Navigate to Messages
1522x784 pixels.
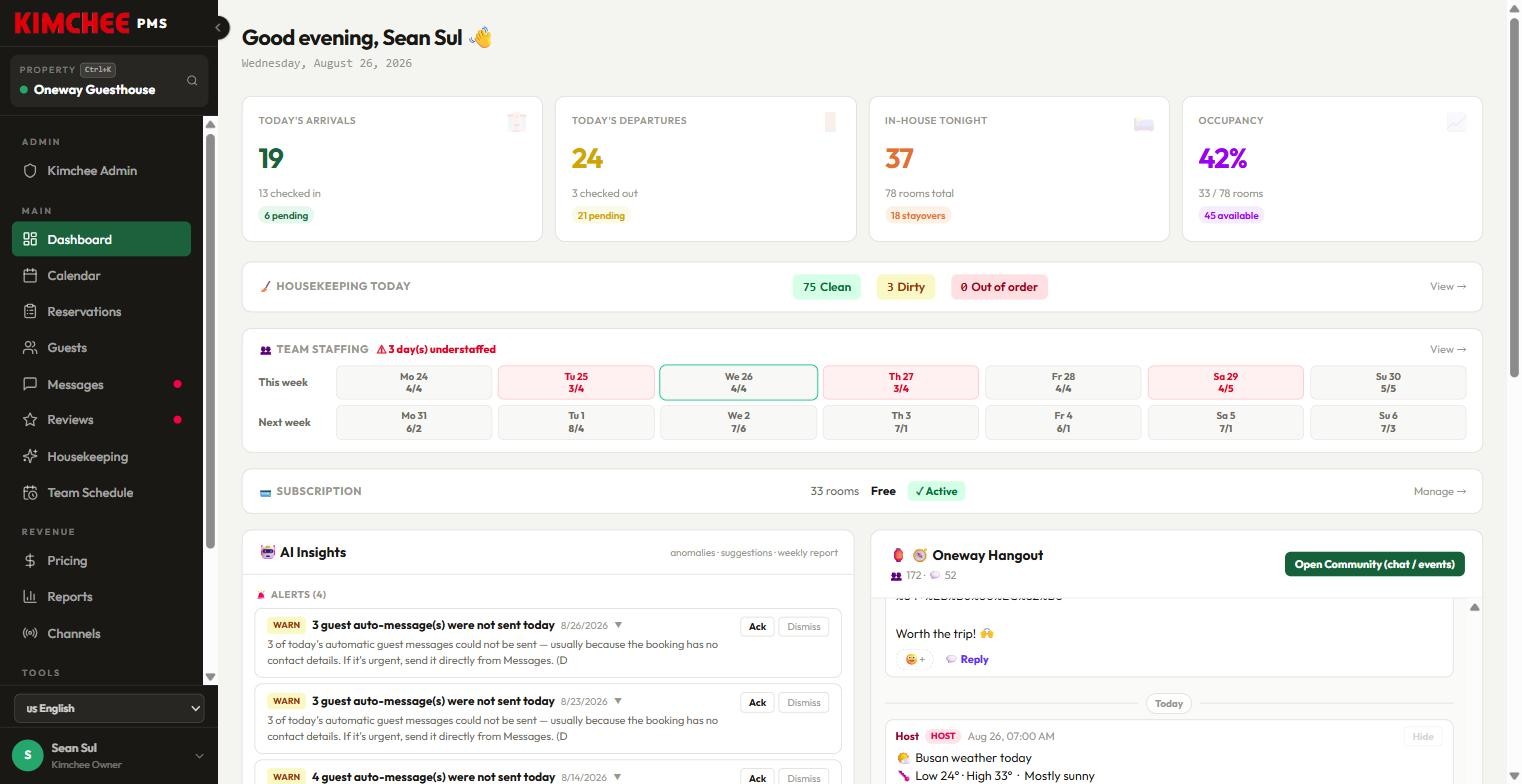(x=101, y=384)
